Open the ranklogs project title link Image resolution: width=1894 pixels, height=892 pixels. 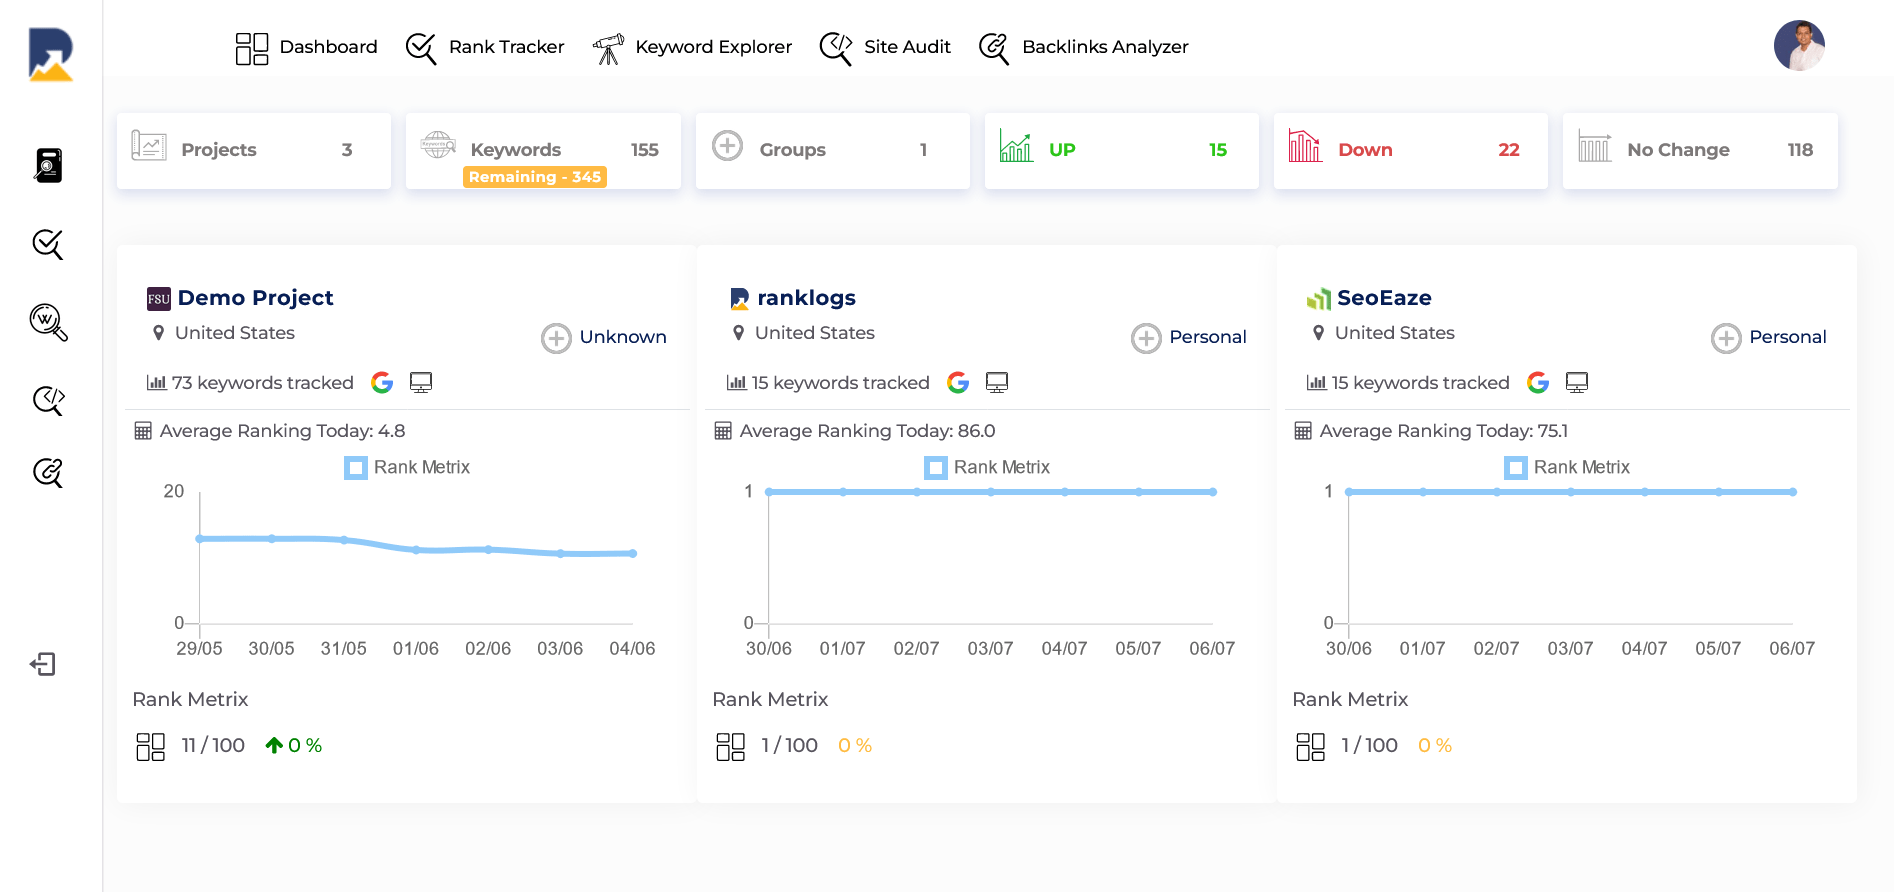[806, 298]
